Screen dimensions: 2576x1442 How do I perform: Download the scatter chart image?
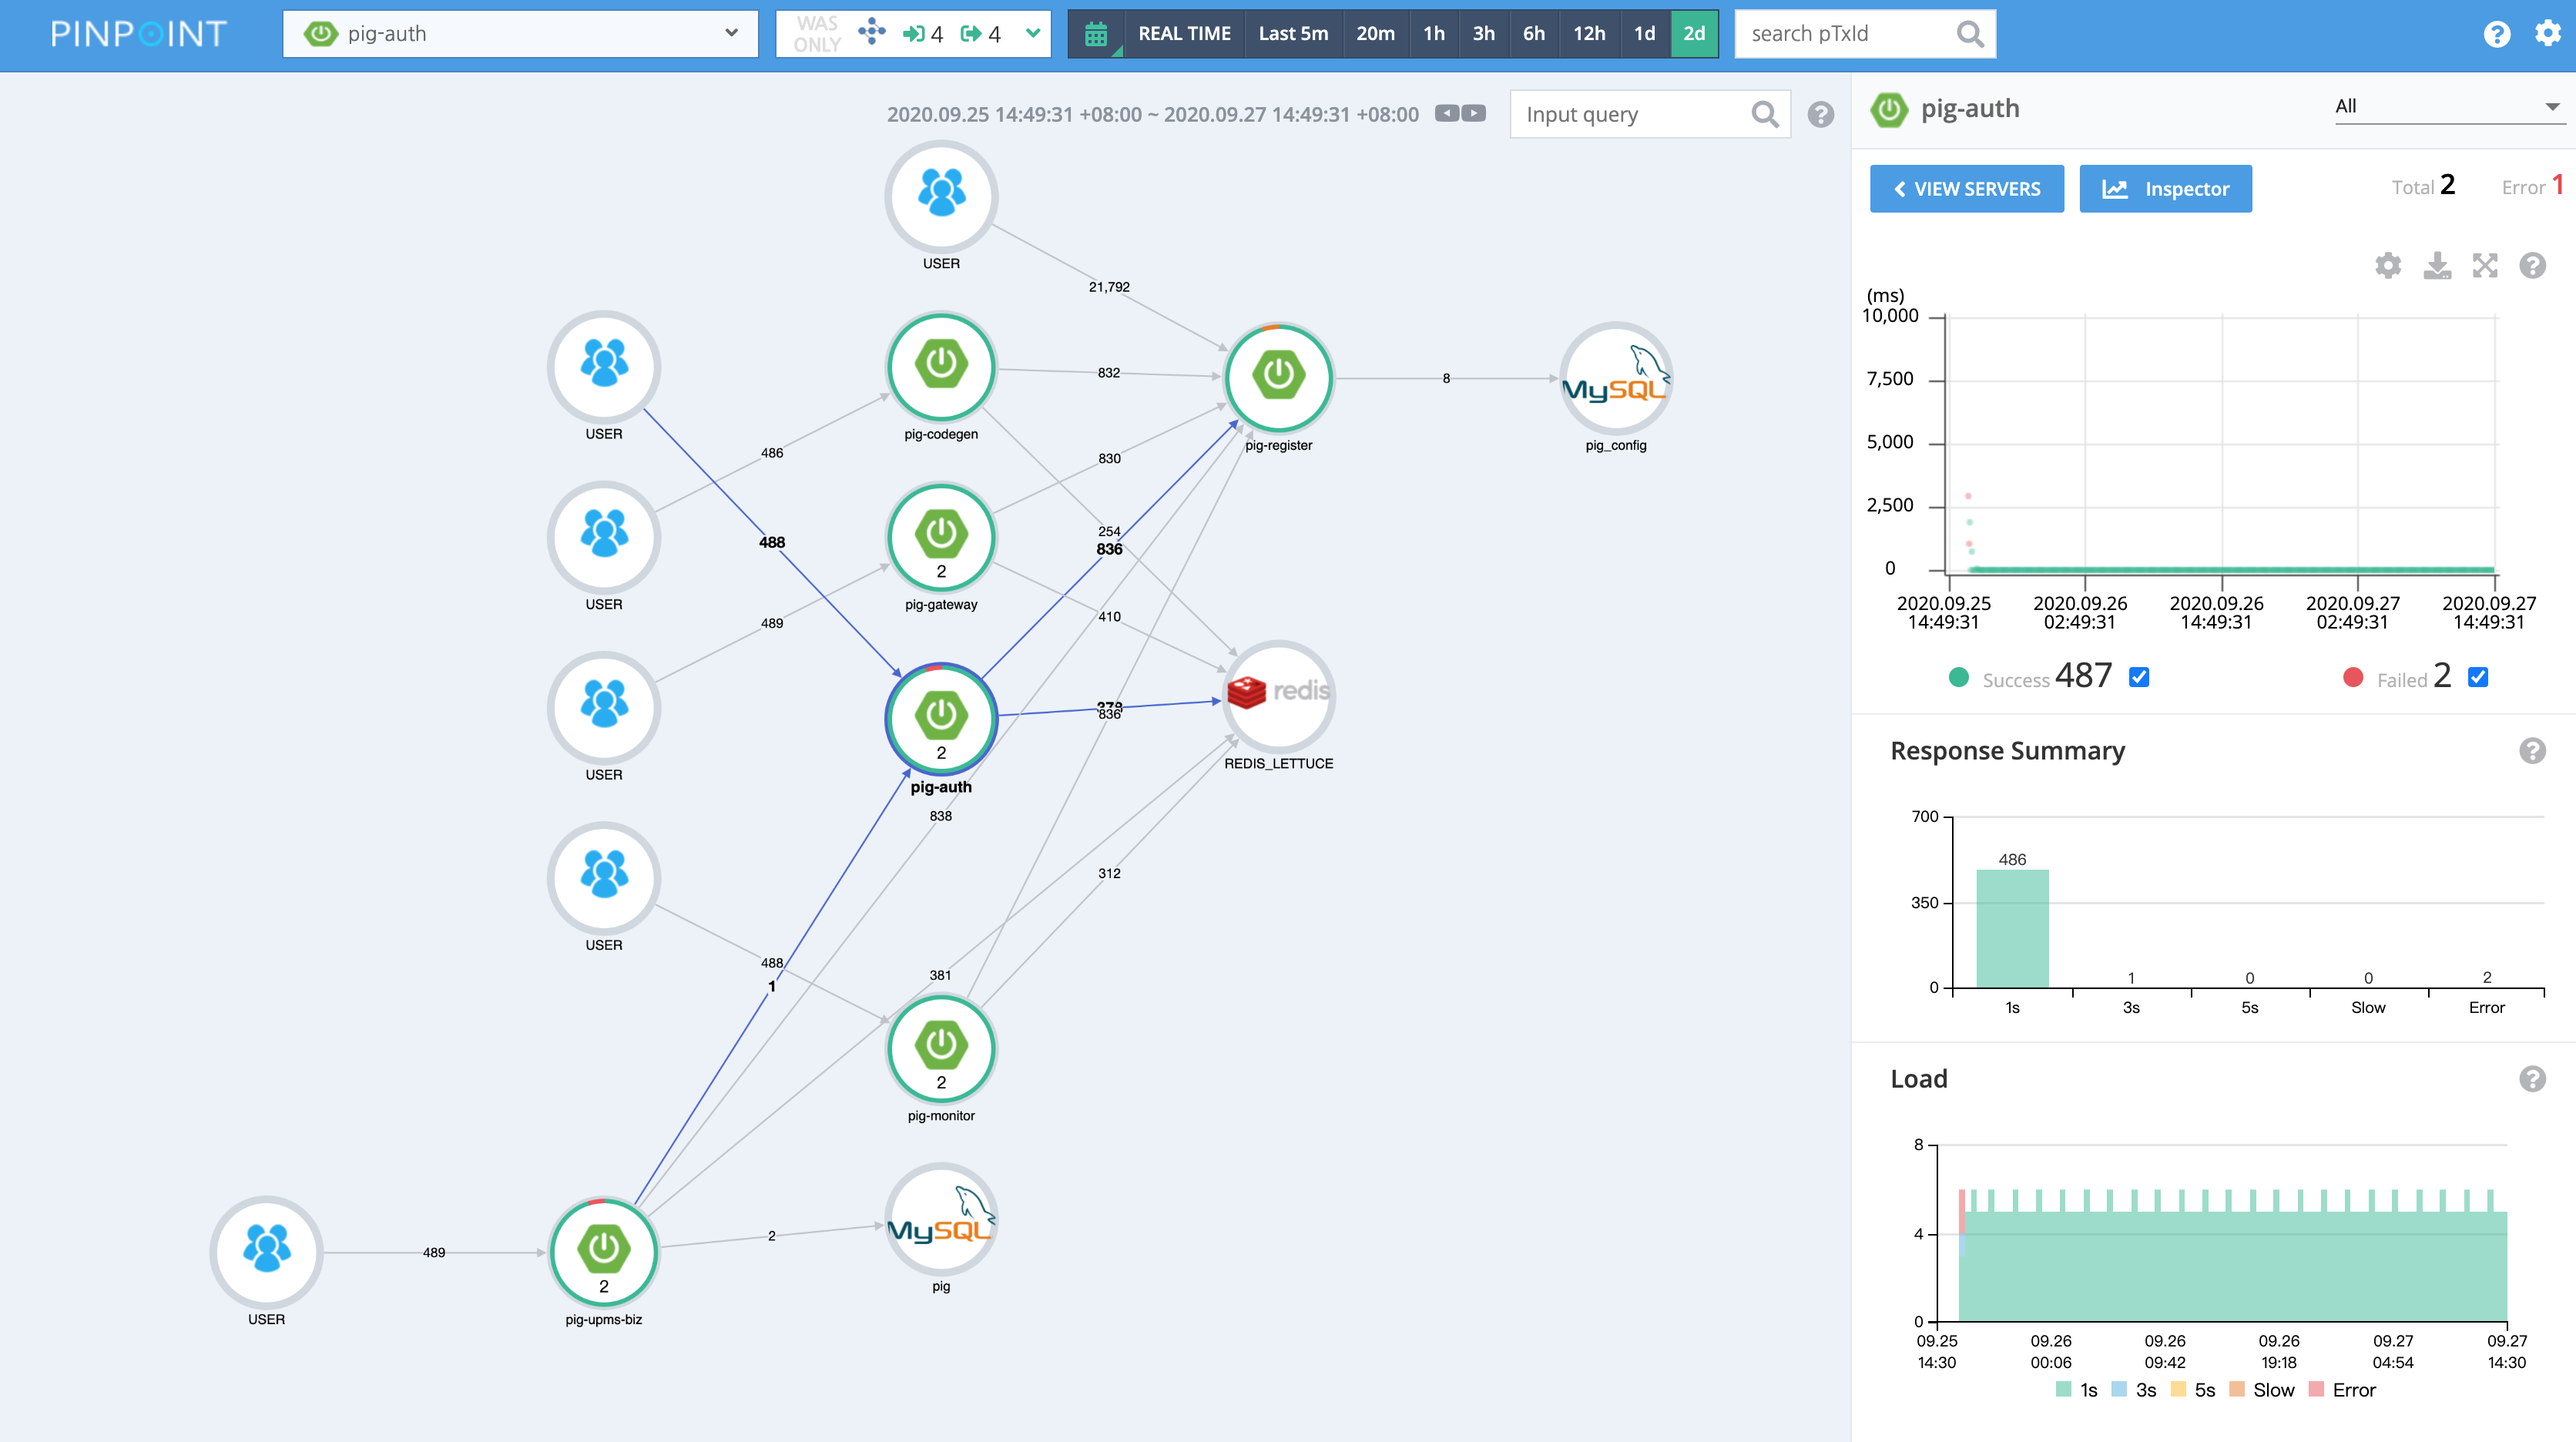click(x=2437, y=265)
